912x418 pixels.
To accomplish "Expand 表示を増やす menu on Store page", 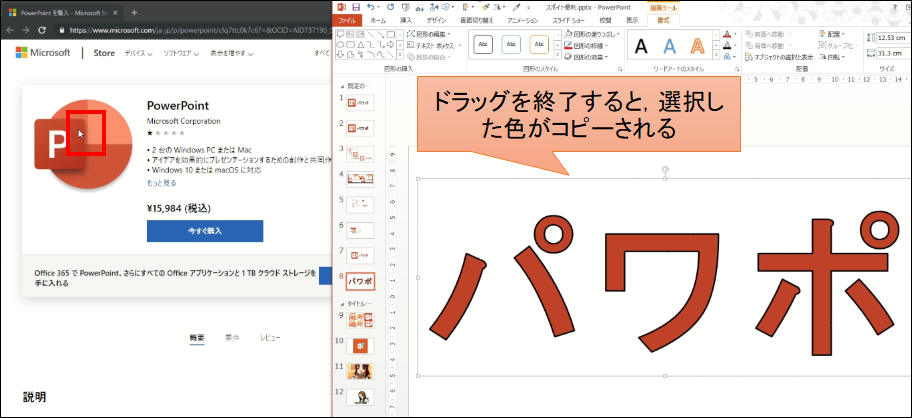I will click(231, 53).
